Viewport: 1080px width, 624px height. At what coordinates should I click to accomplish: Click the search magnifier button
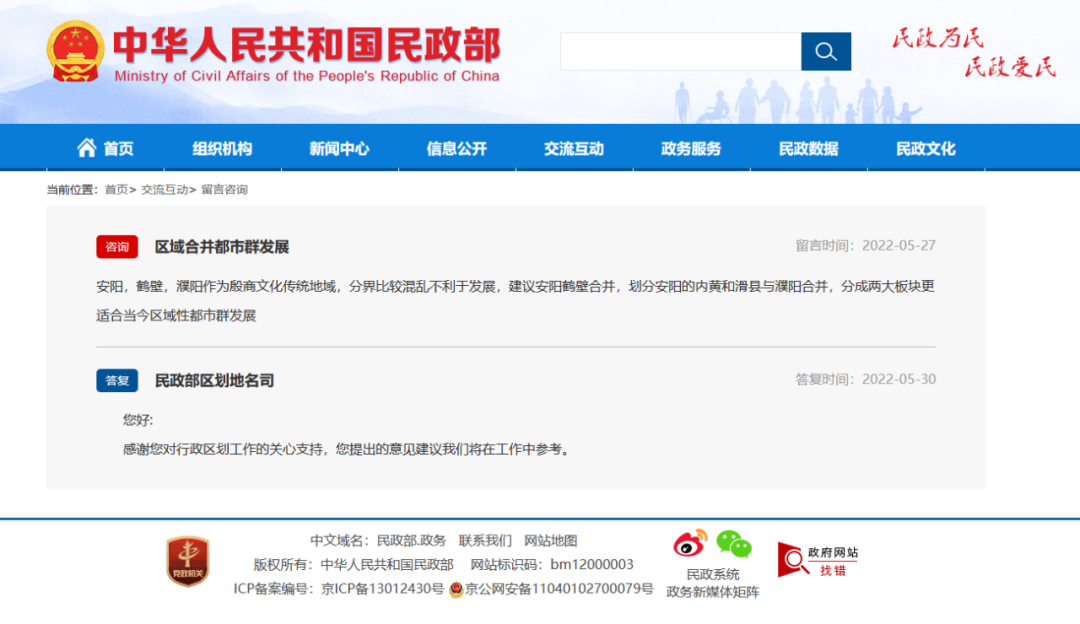click(x=826, y=52)
